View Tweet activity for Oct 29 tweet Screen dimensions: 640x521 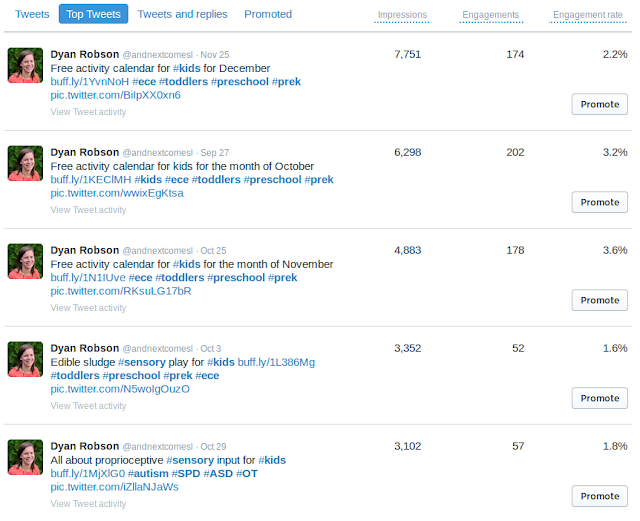tap(88, 504)
